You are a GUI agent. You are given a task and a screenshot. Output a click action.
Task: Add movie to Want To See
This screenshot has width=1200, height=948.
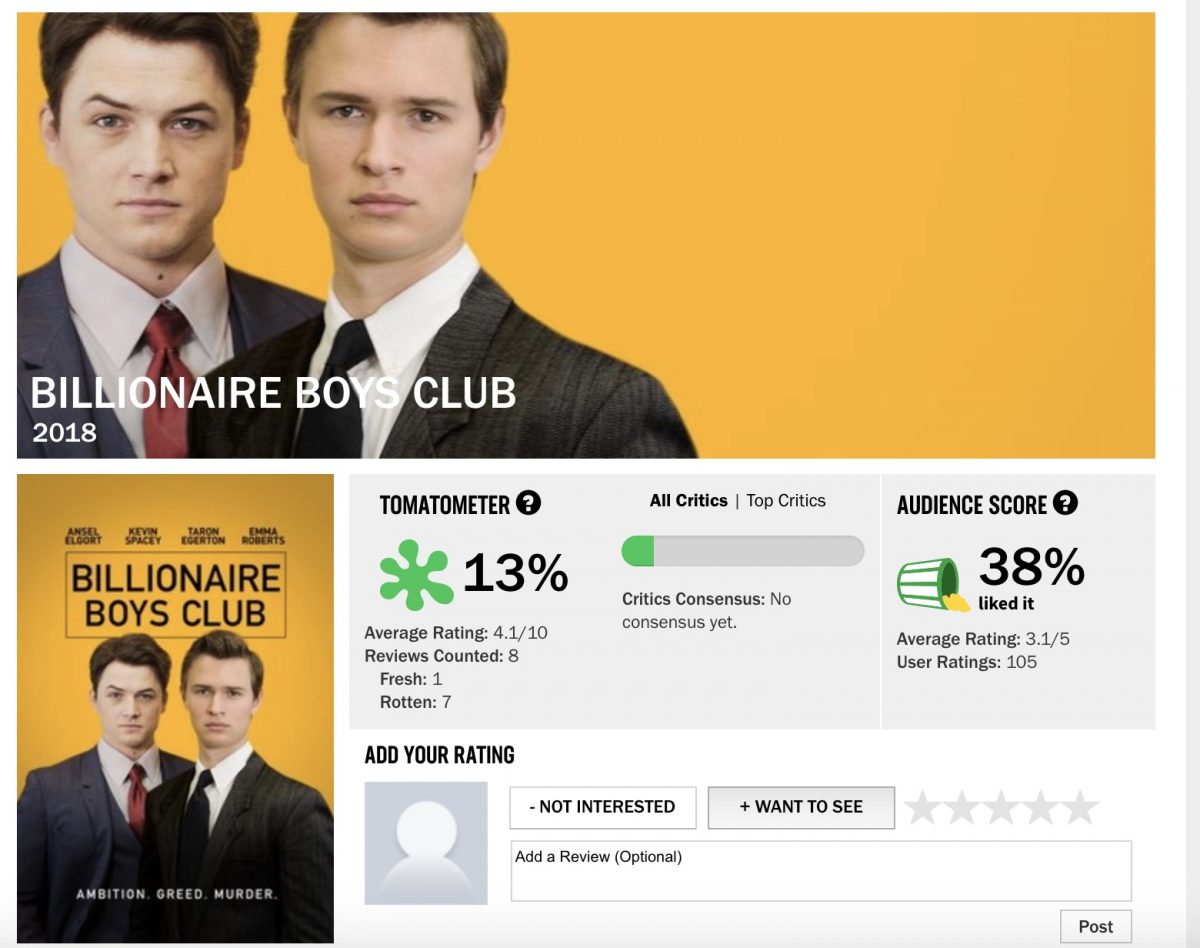801,807
